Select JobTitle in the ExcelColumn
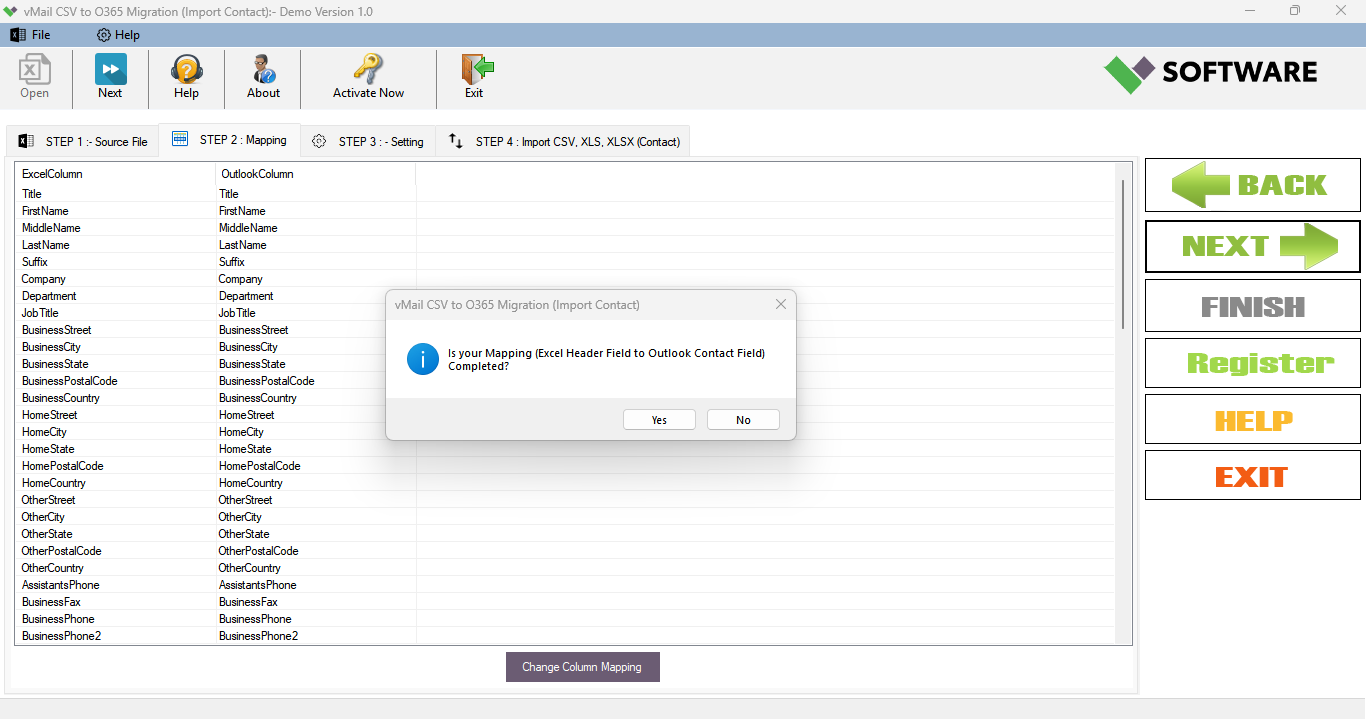Screen dimensions: 1366x720 pyautogui.click(x=40, y=313)
